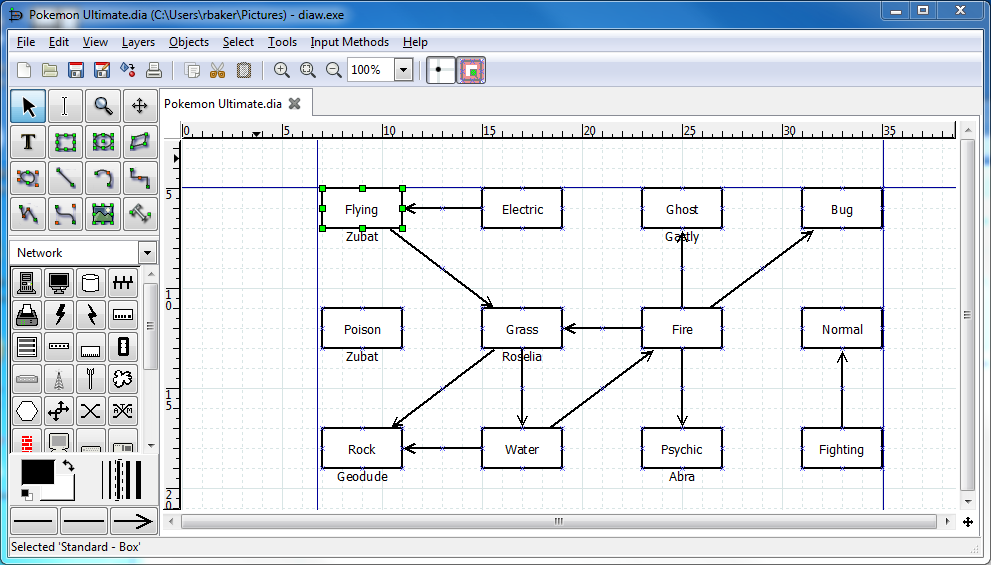Click the Export diagram icon
Screen dimensions: 991x565
click(128, 70)
